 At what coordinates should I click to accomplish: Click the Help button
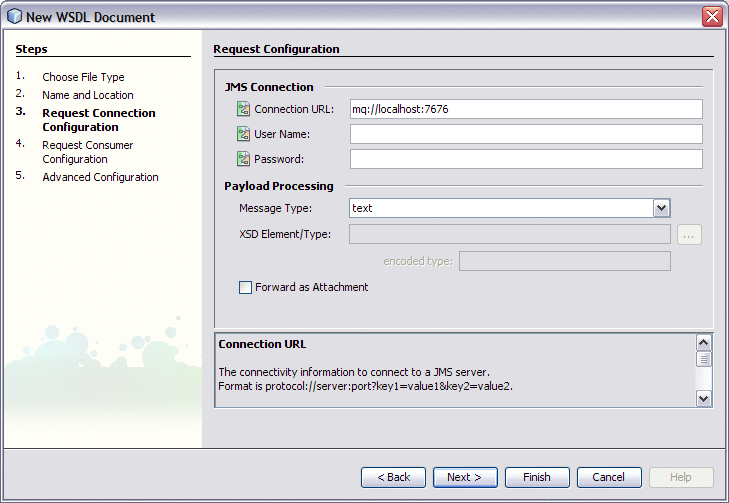point(681,477)
